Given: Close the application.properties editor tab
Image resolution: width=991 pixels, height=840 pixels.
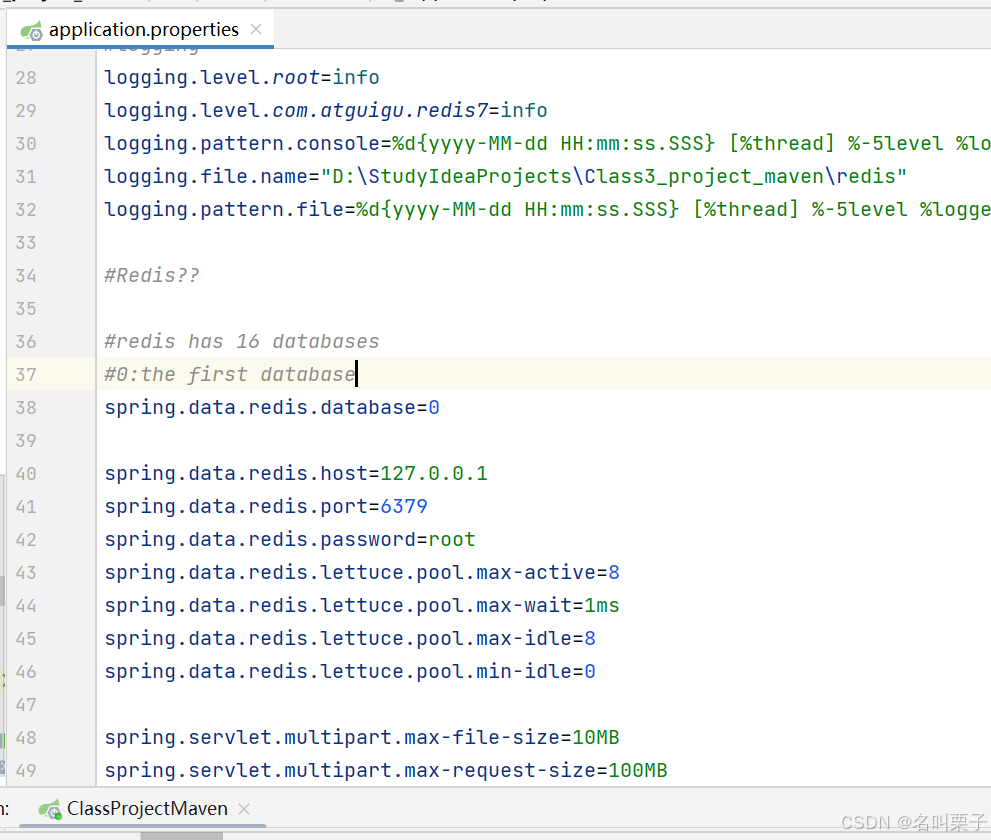Looking at the screenshot, I should (256, 30).
